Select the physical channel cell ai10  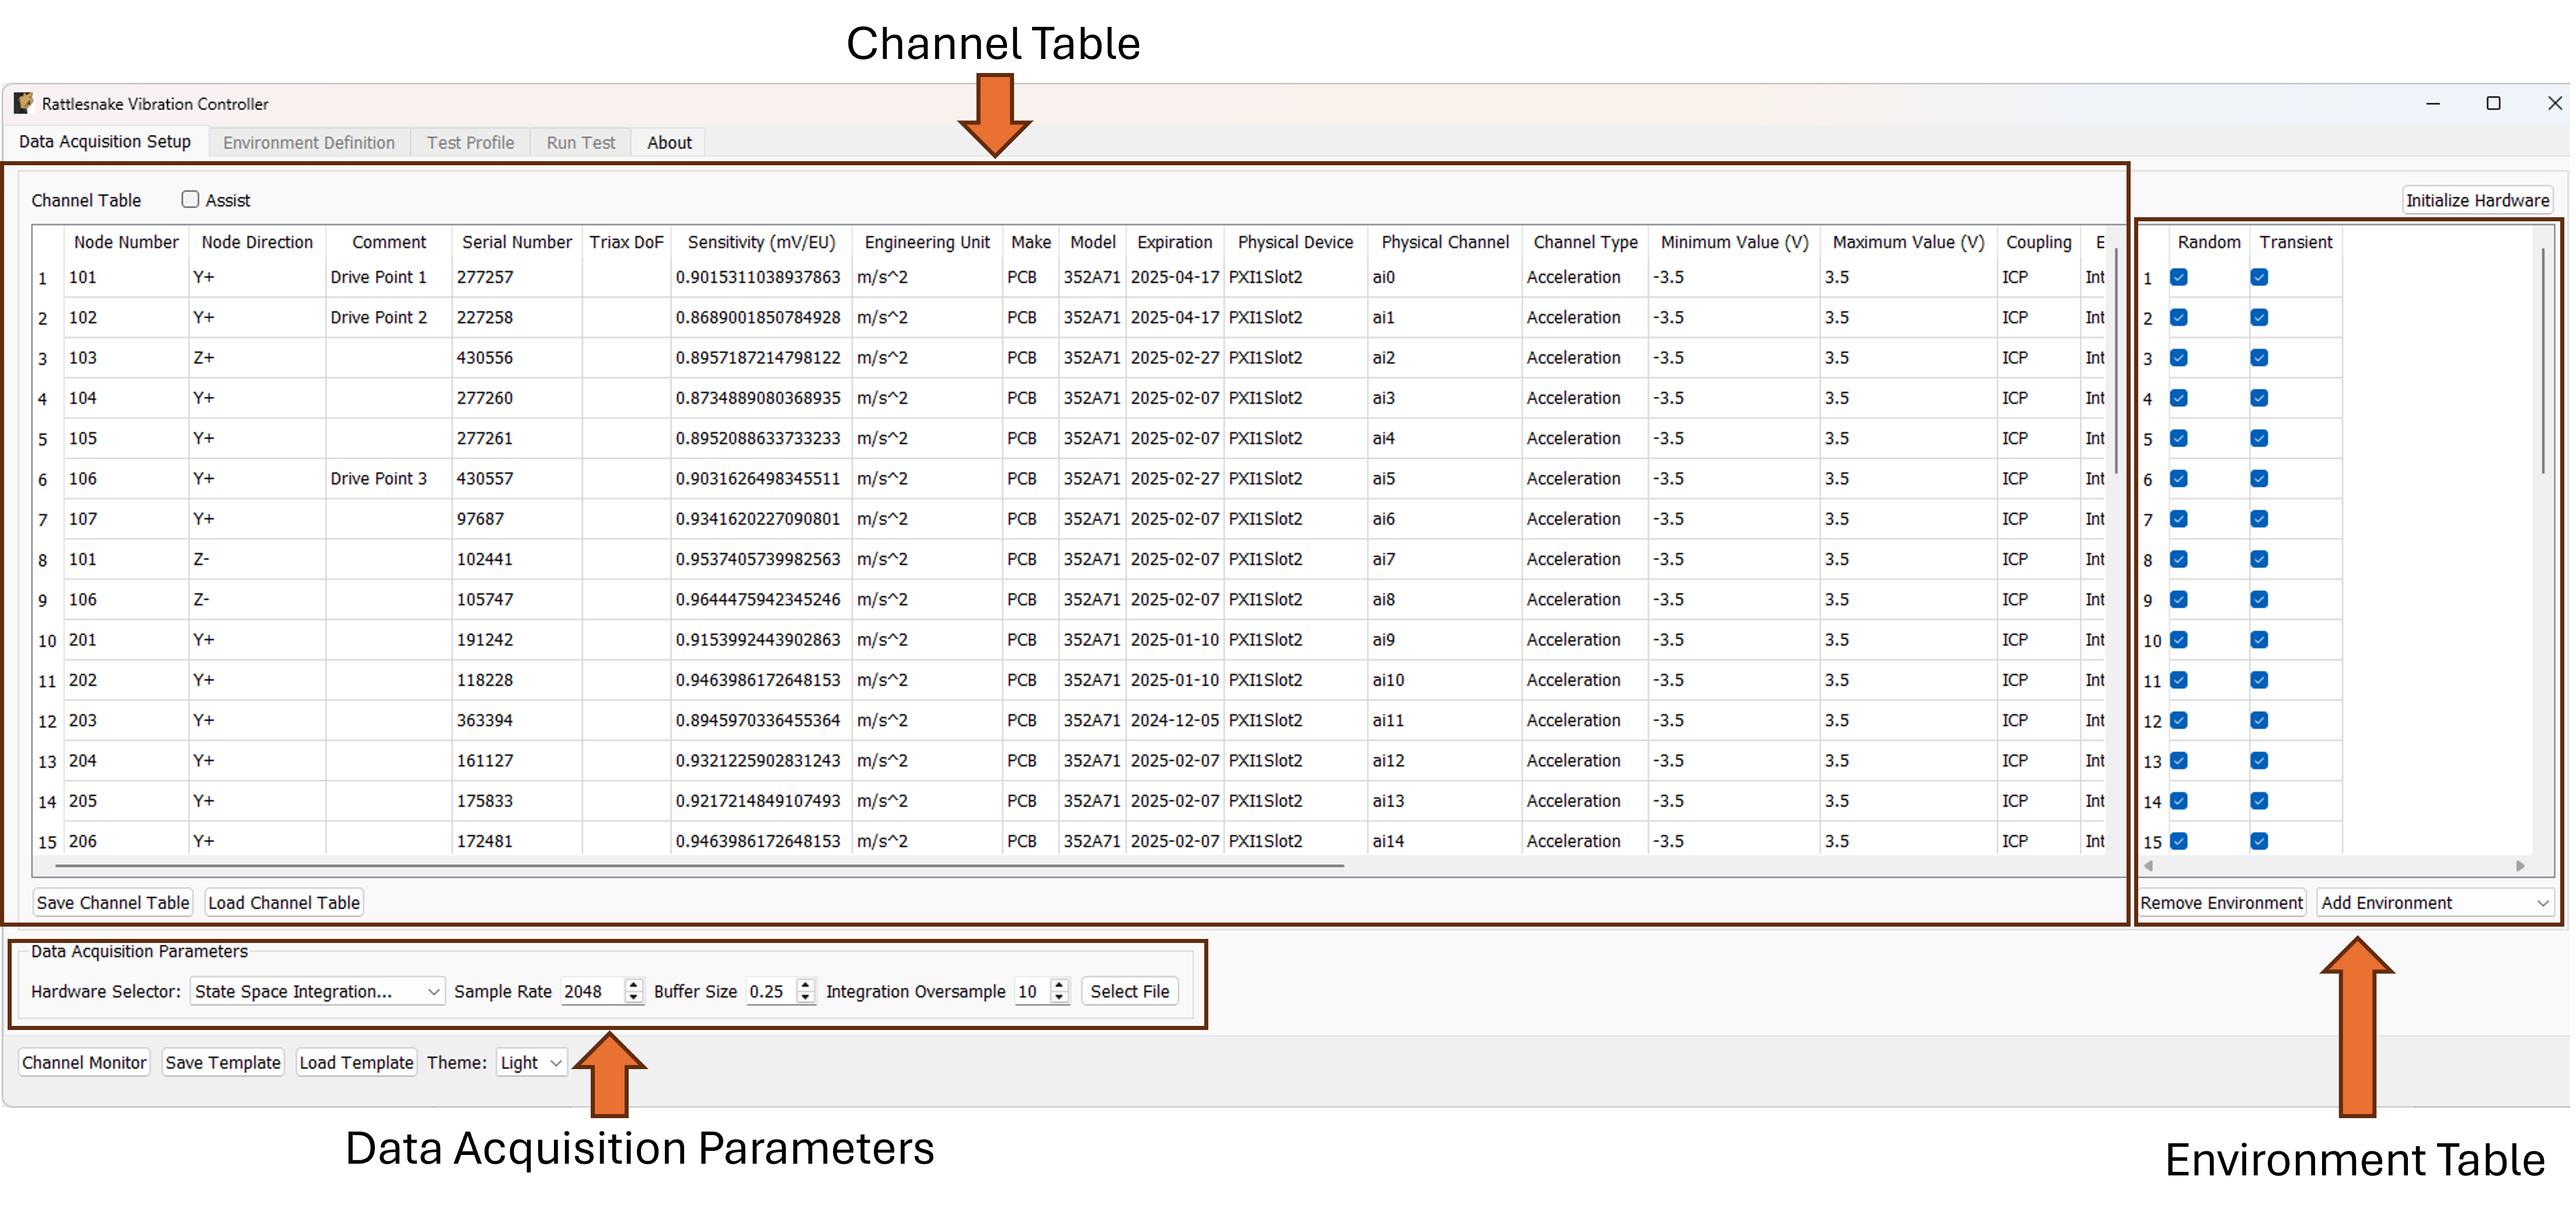tap(1445, 680)
